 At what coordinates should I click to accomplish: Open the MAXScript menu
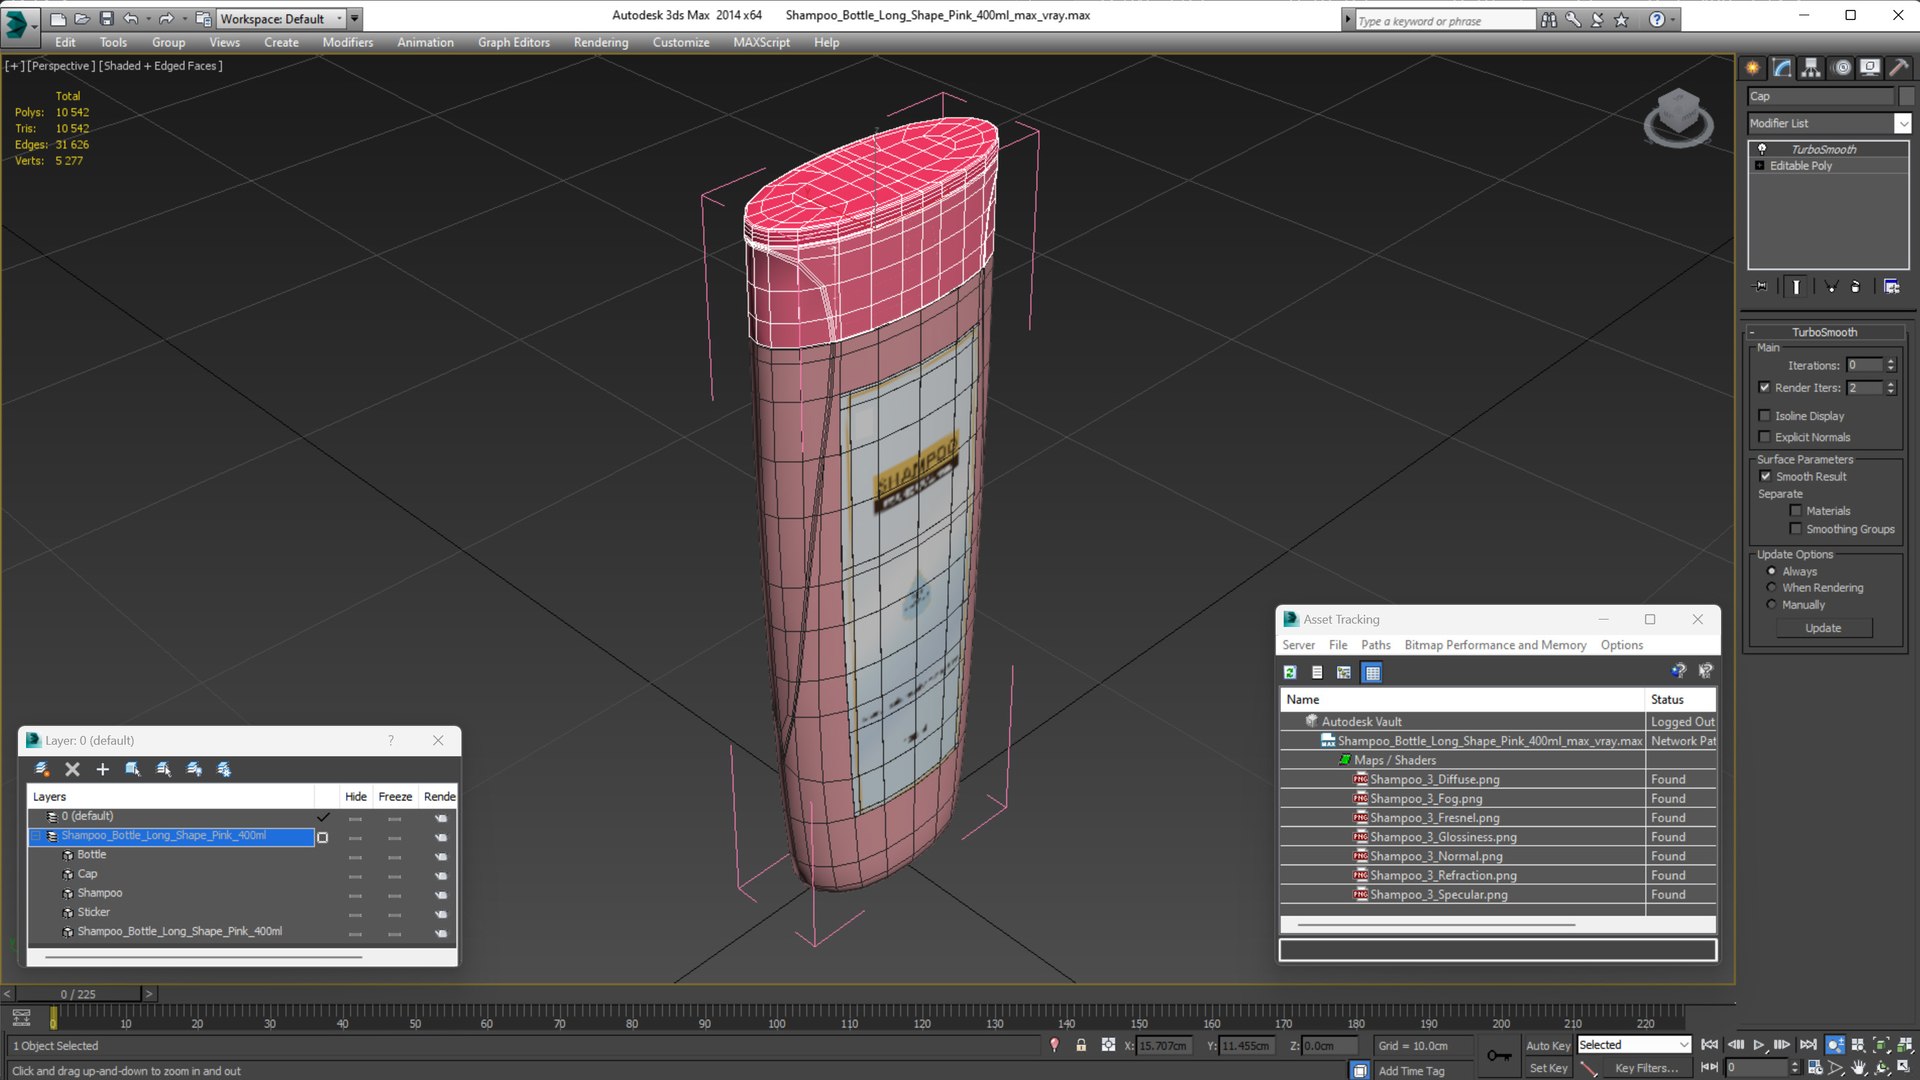(x=761, y=42)
